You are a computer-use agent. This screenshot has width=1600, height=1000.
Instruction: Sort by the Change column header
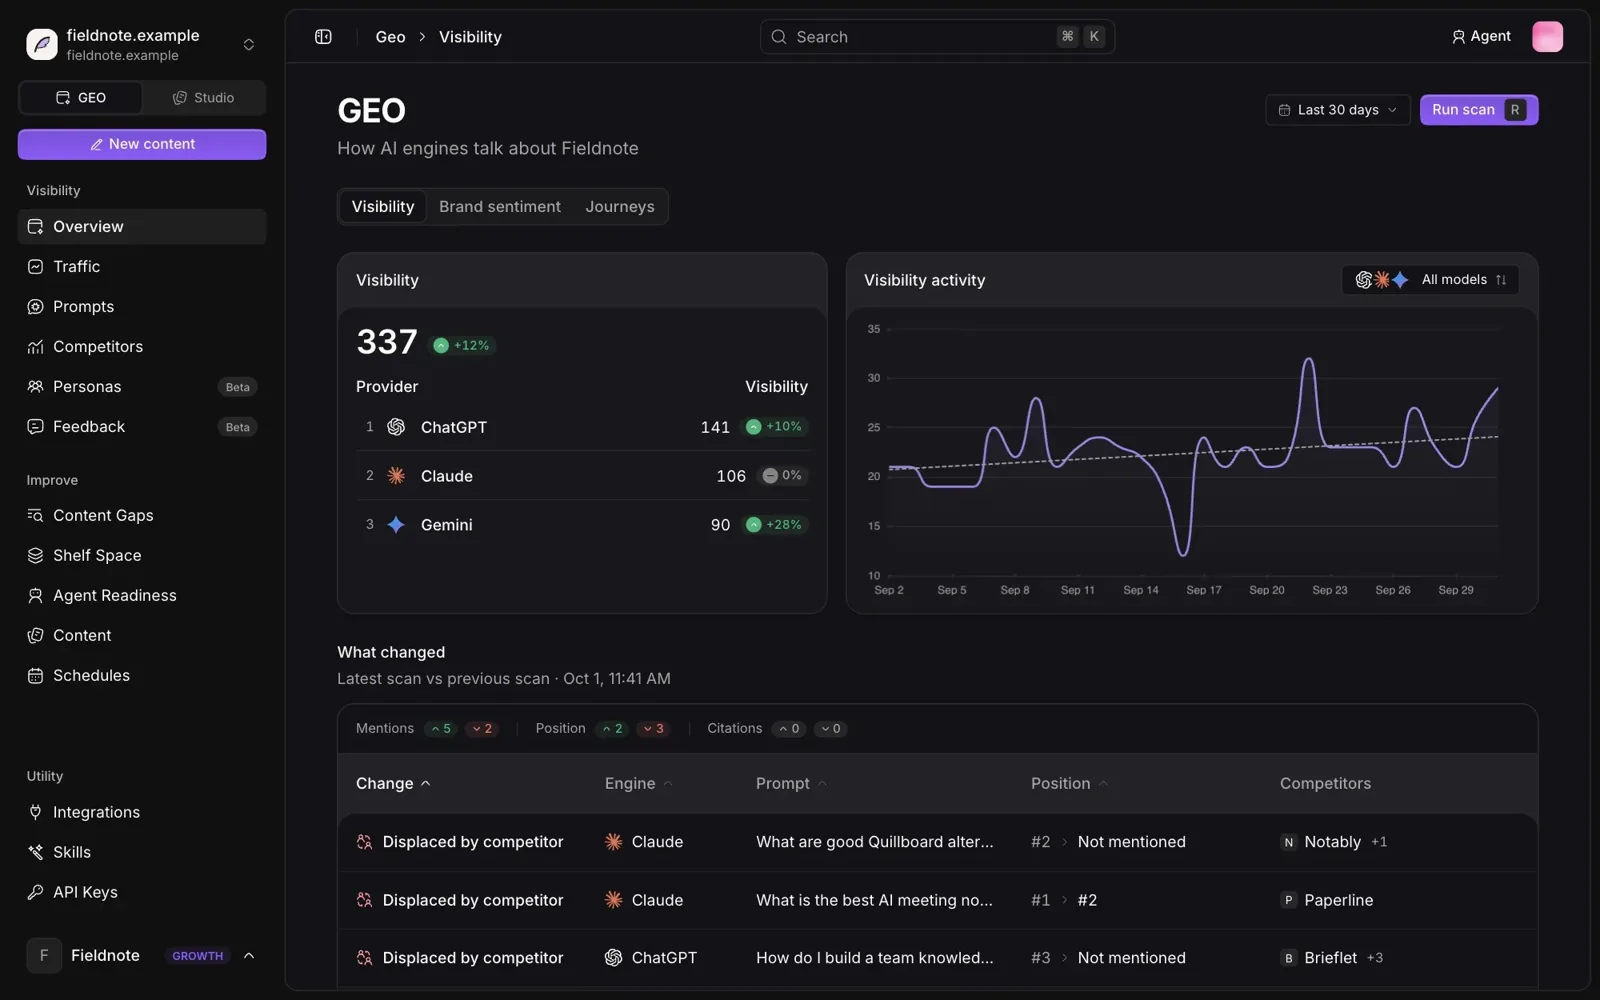click(393, 784)
